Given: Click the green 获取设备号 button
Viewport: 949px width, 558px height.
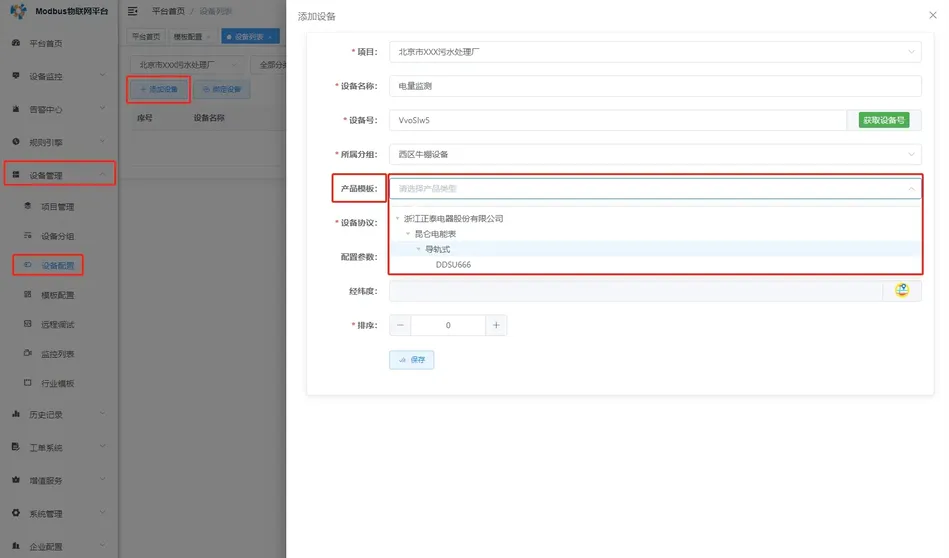Looking at the screenshot, I should tap(883, 120).
